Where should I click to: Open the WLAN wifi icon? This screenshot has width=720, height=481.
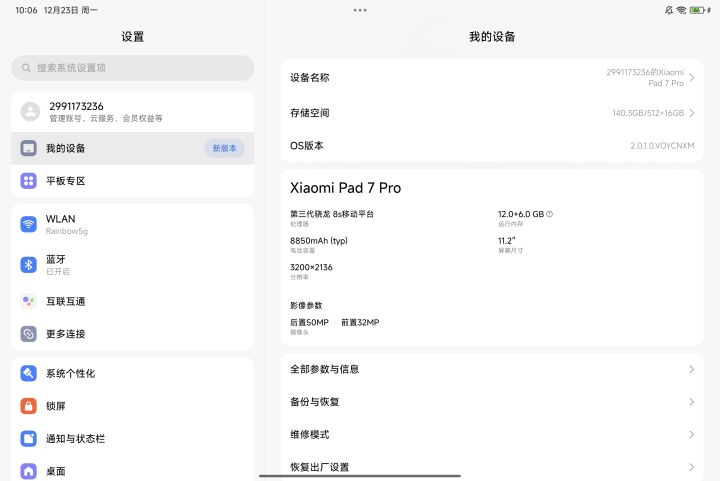[x=28, y=224]
